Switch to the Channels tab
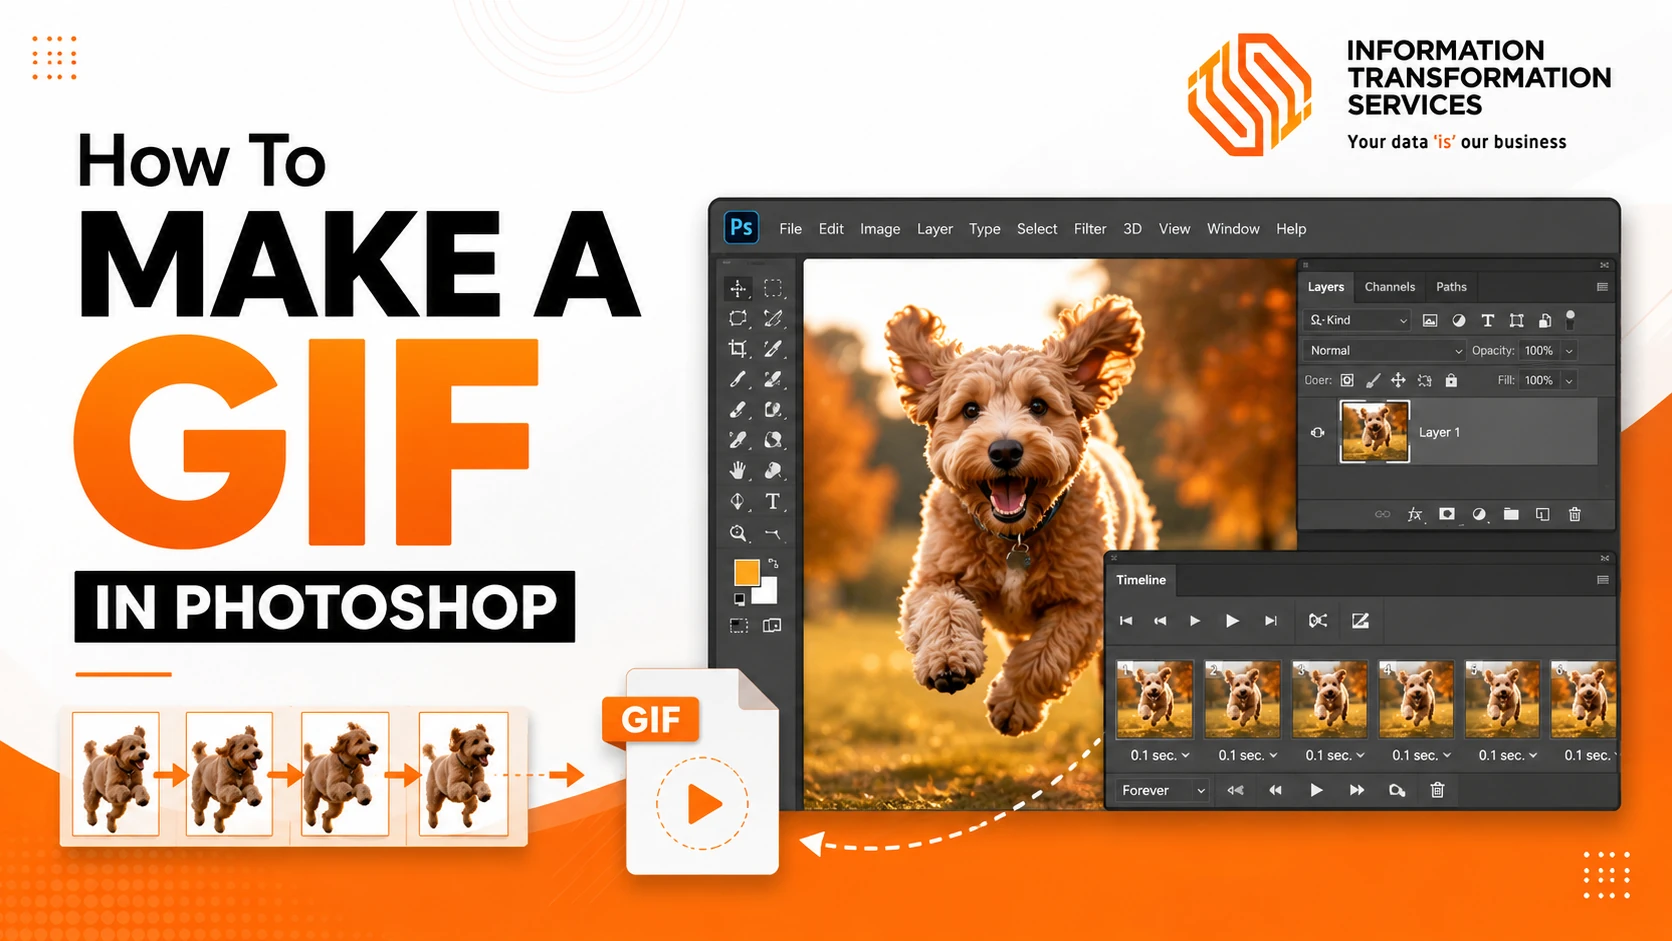 (1390, 287)
